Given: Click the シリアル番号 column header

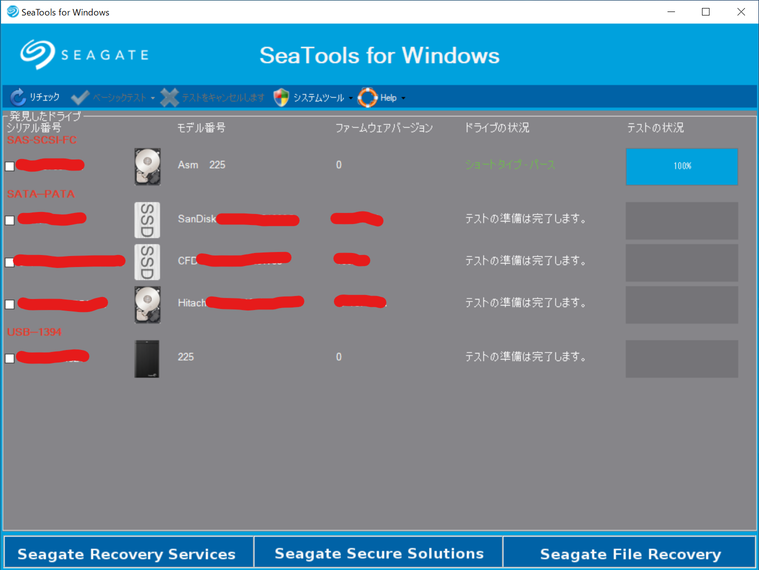Looking at the screenshot, I should point(34,128).
